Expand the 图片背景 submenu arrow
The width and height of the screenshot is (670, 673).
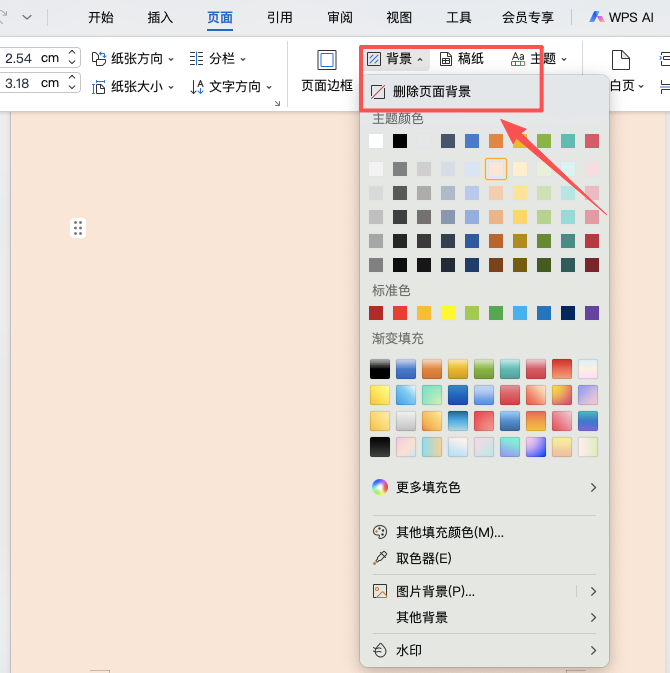(593, 591)
